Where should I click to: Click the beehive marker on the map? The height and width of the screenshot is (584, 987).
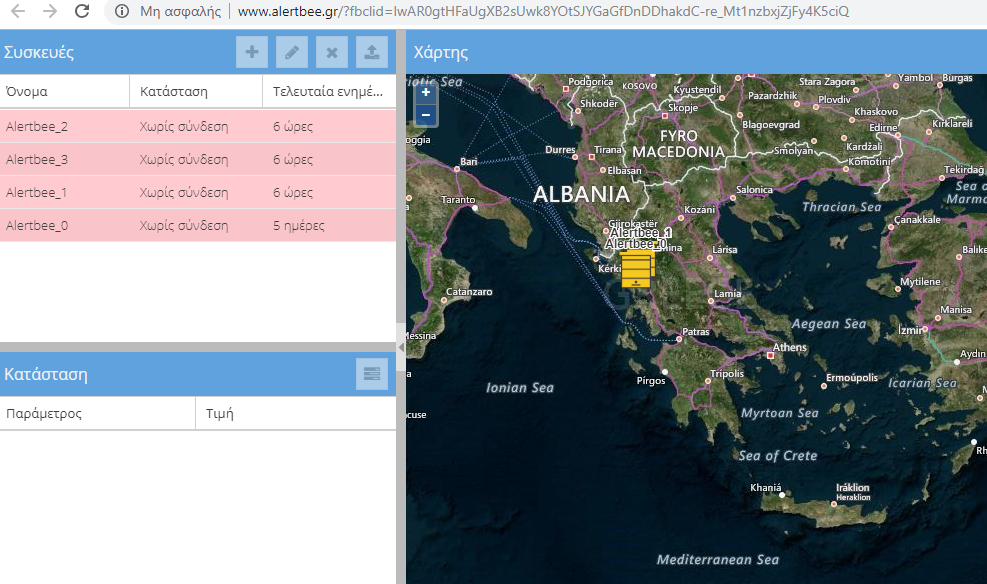(x=637, y=269)
